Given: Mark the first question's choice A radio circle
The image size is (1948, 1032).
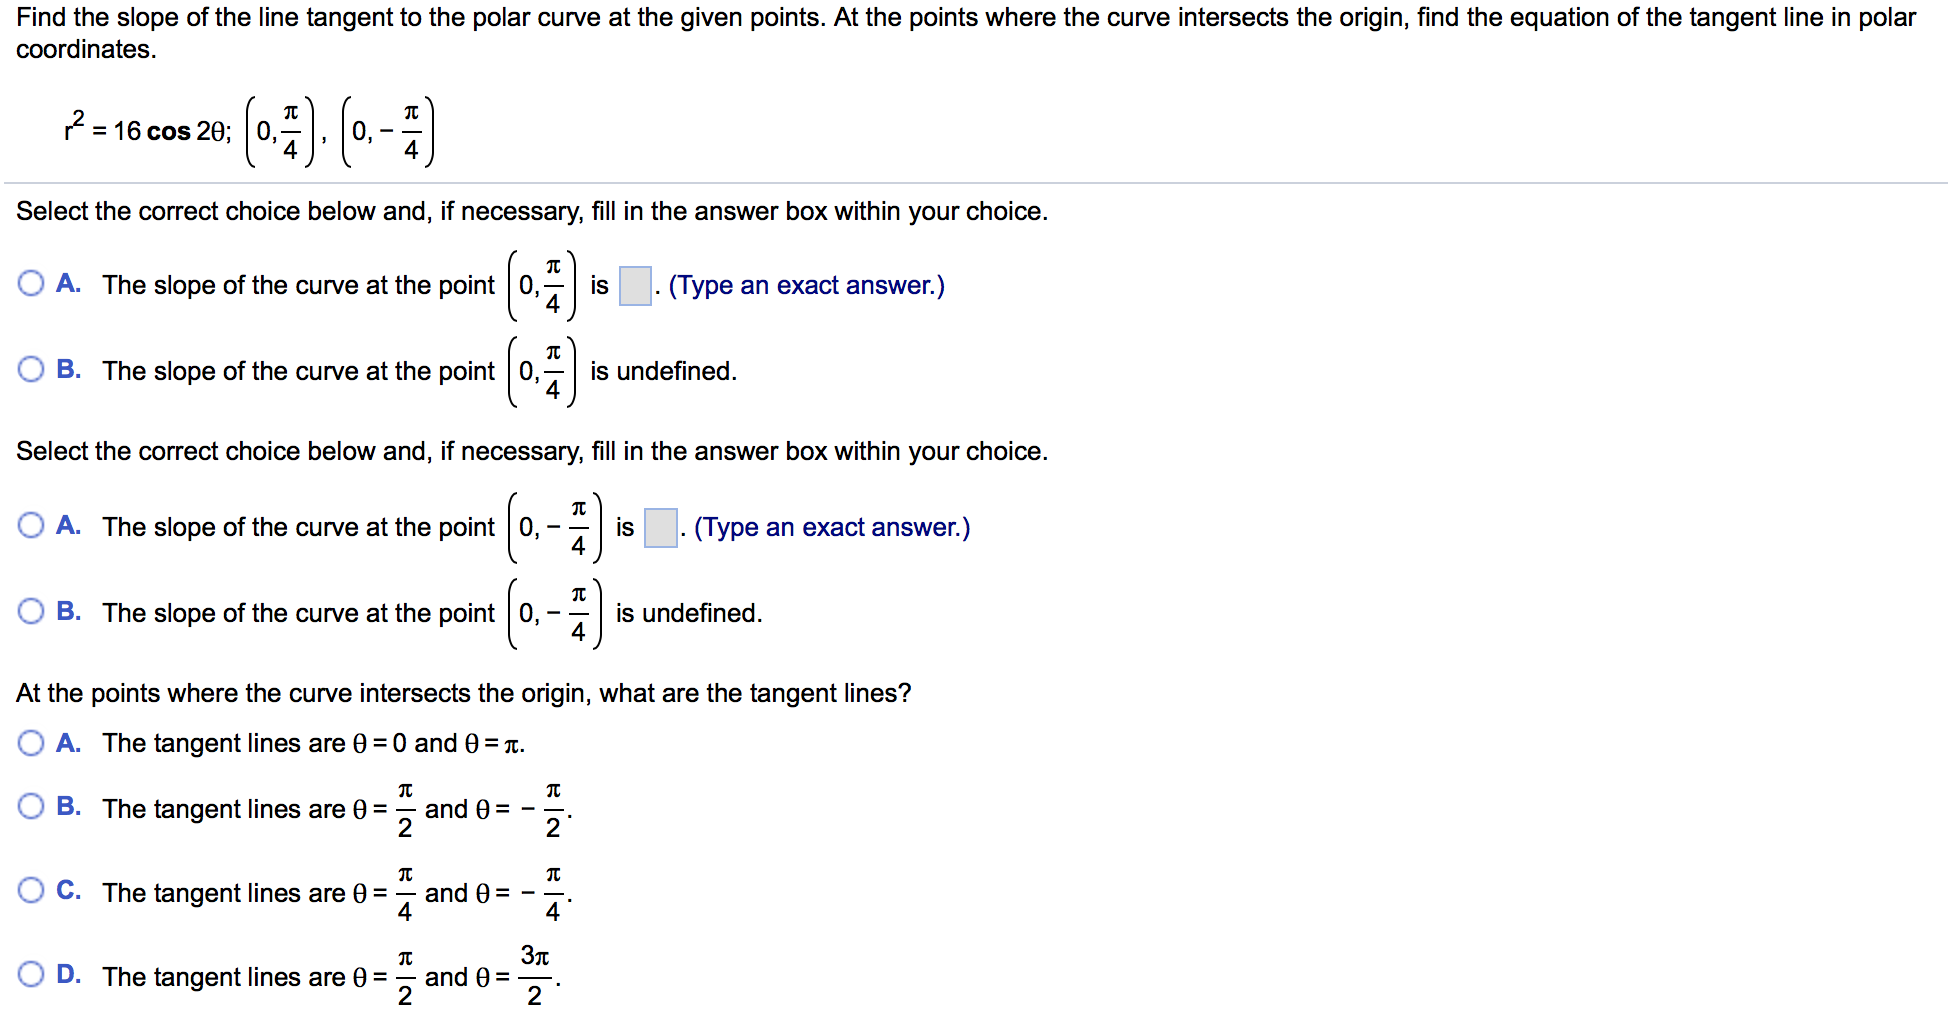Looking at the screenshot, I should [x=30, y=285].
